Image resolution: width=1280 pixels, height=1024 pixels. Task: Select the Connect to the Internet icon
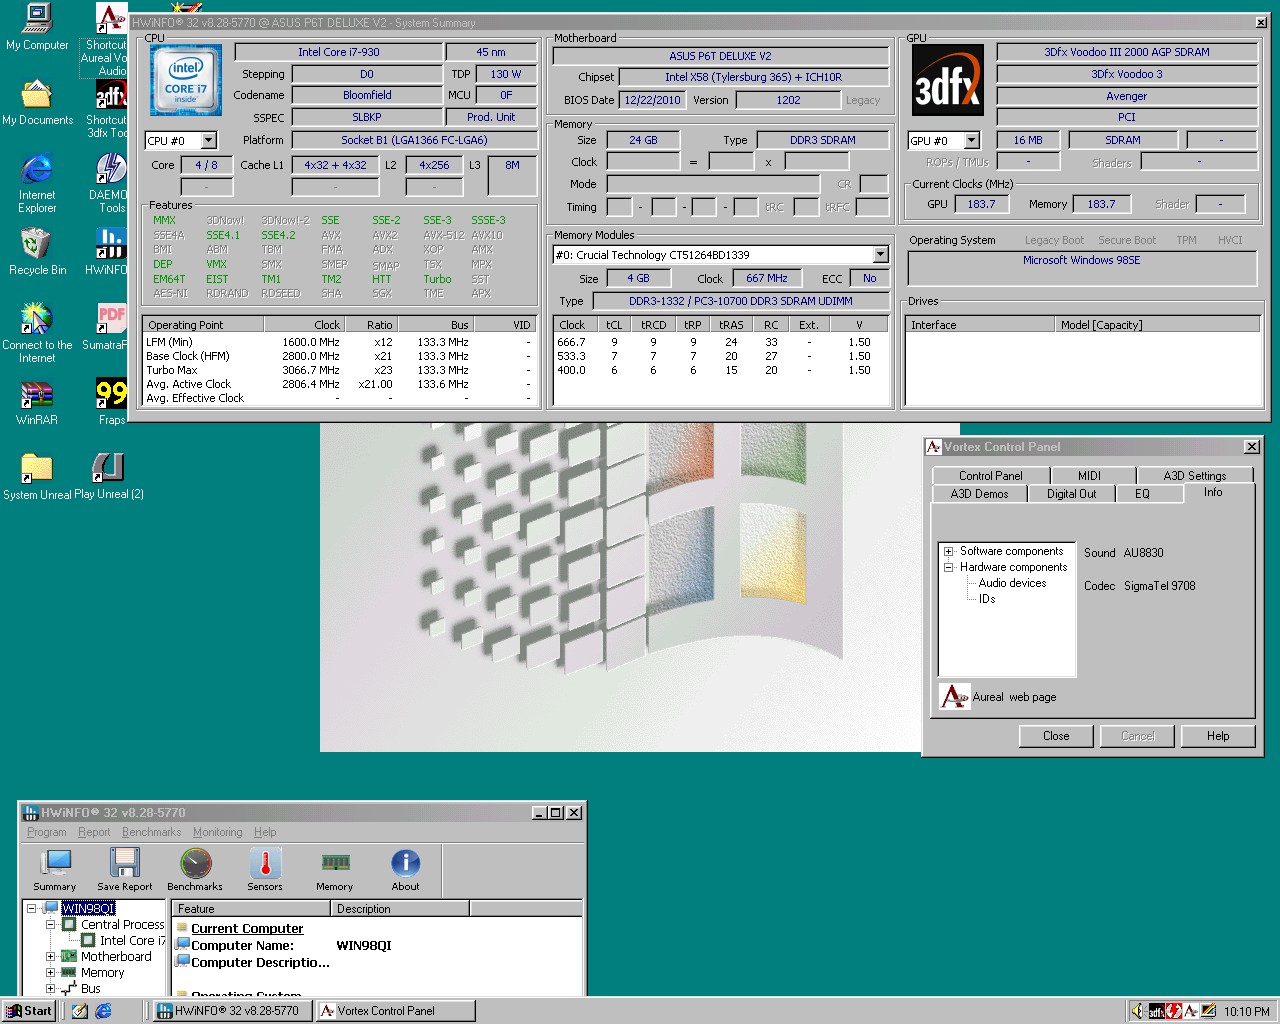click(37, 333)
